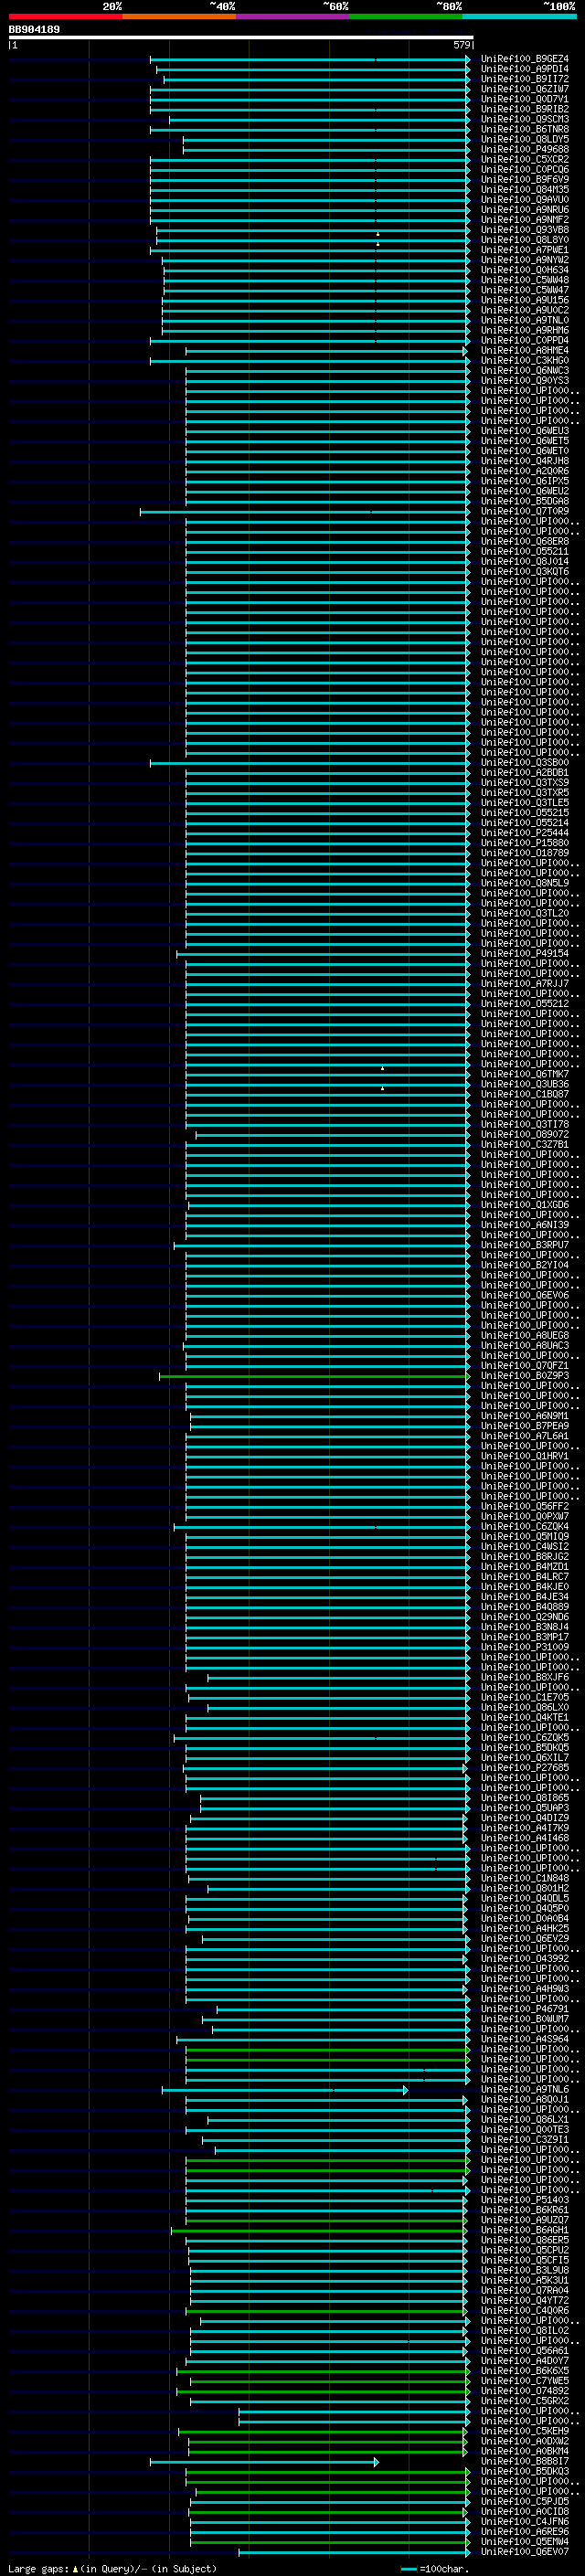
Task: Select label UniRef100_Q7T0R9
Action: pos(525,511)
